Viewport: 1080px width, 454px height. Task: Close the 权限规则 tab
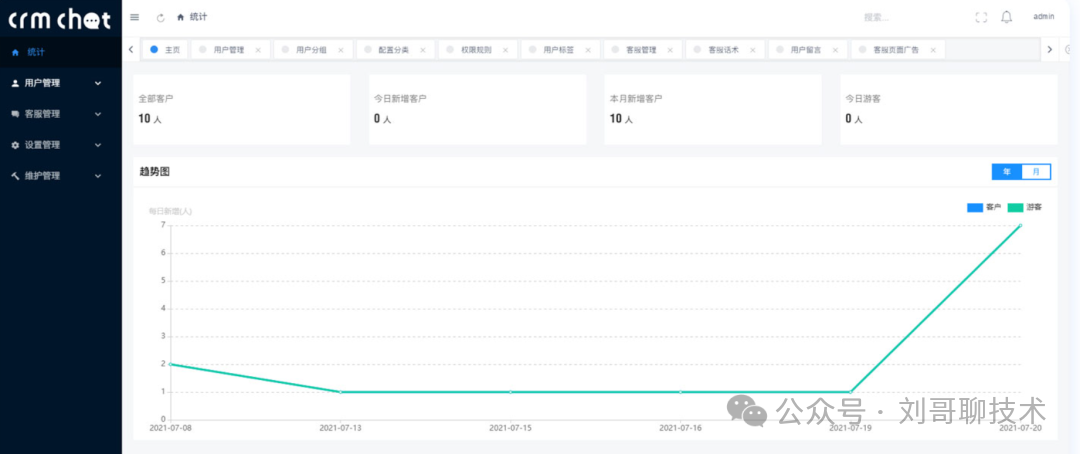click(506, 50)
